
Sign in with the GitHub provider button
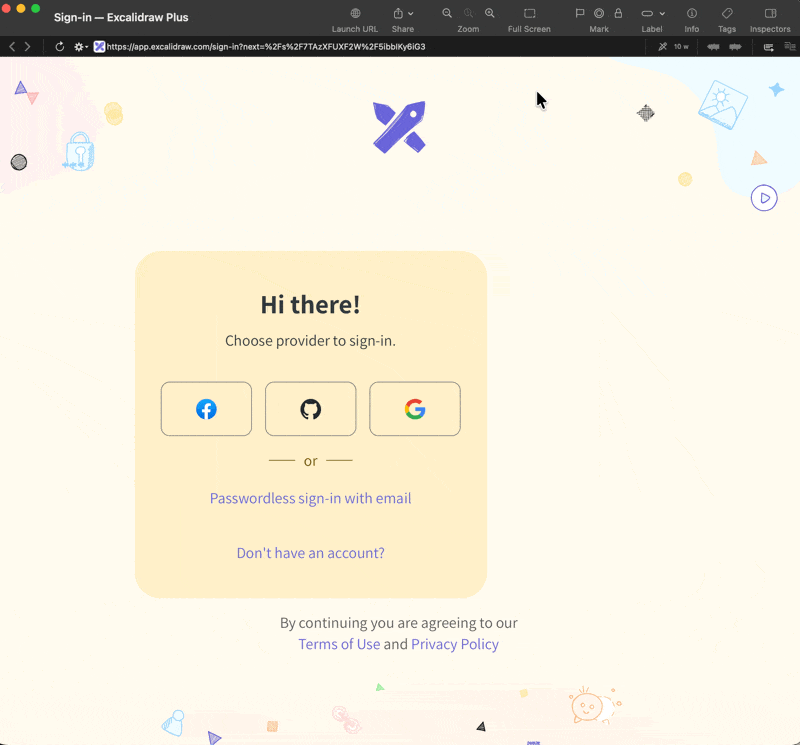pyautogui.click(x=310, y=409)
